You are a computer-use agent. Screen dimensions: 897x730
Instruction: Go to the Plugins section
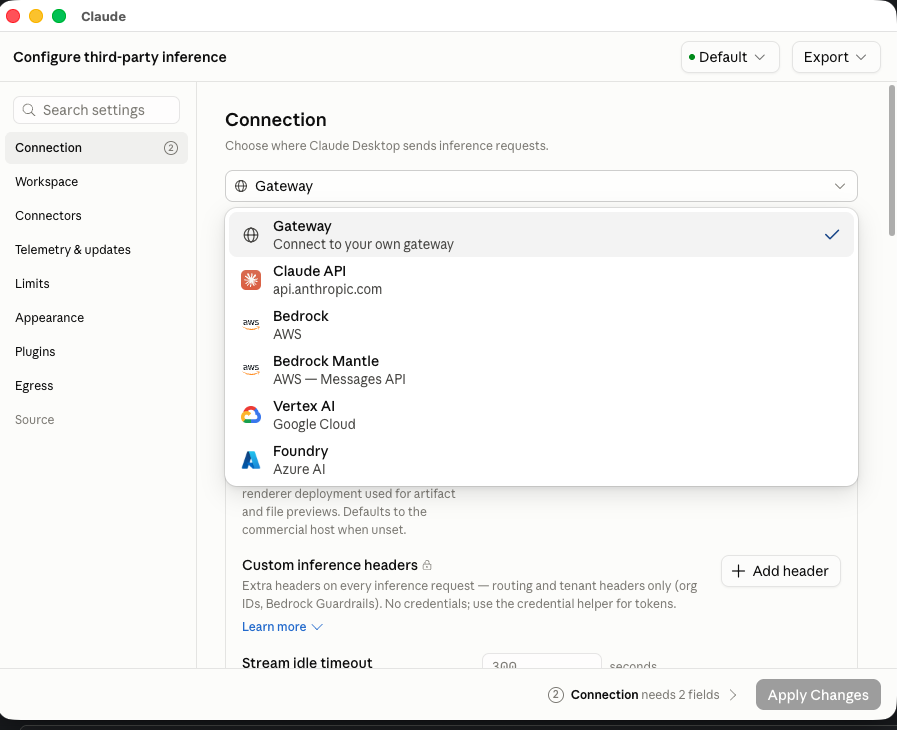coord(96,352)
